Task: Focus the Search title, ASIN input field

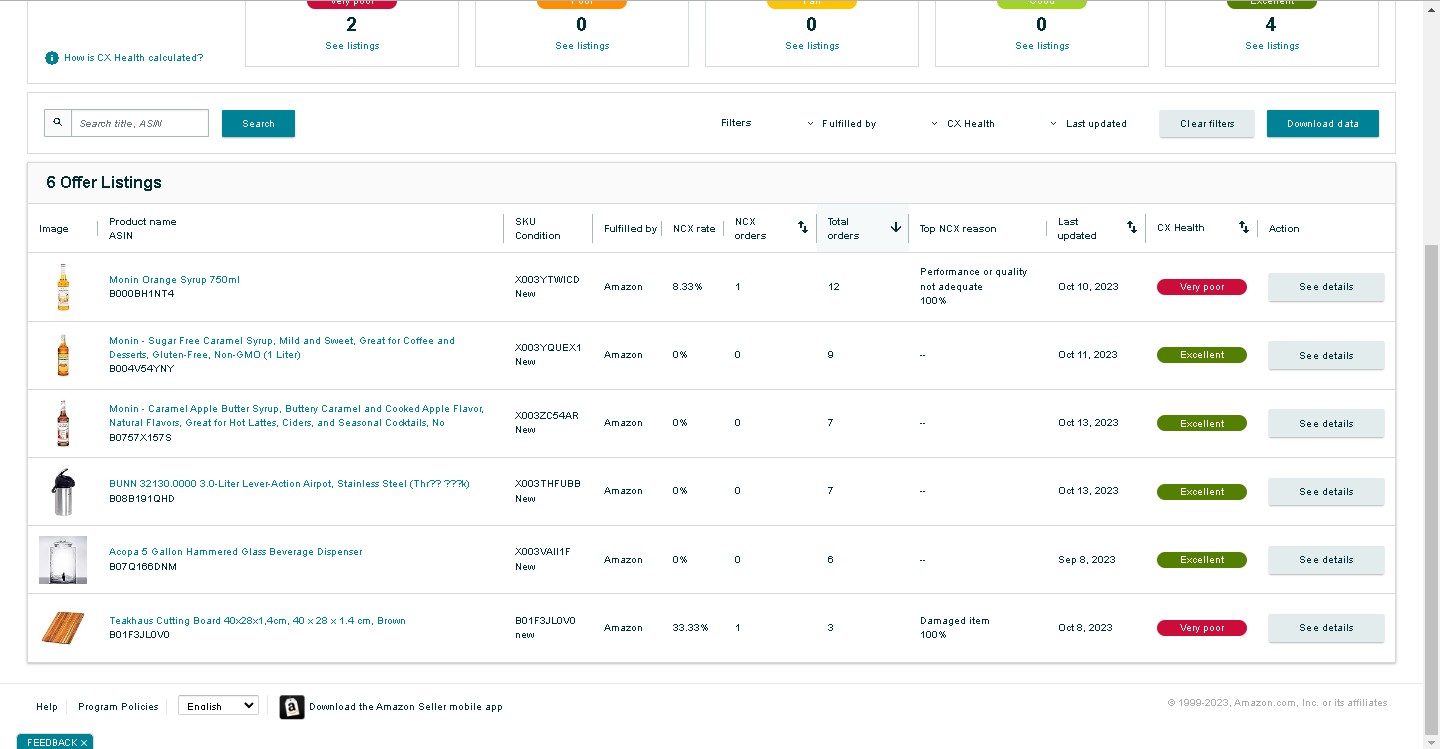Action: (x=140, y=123)
